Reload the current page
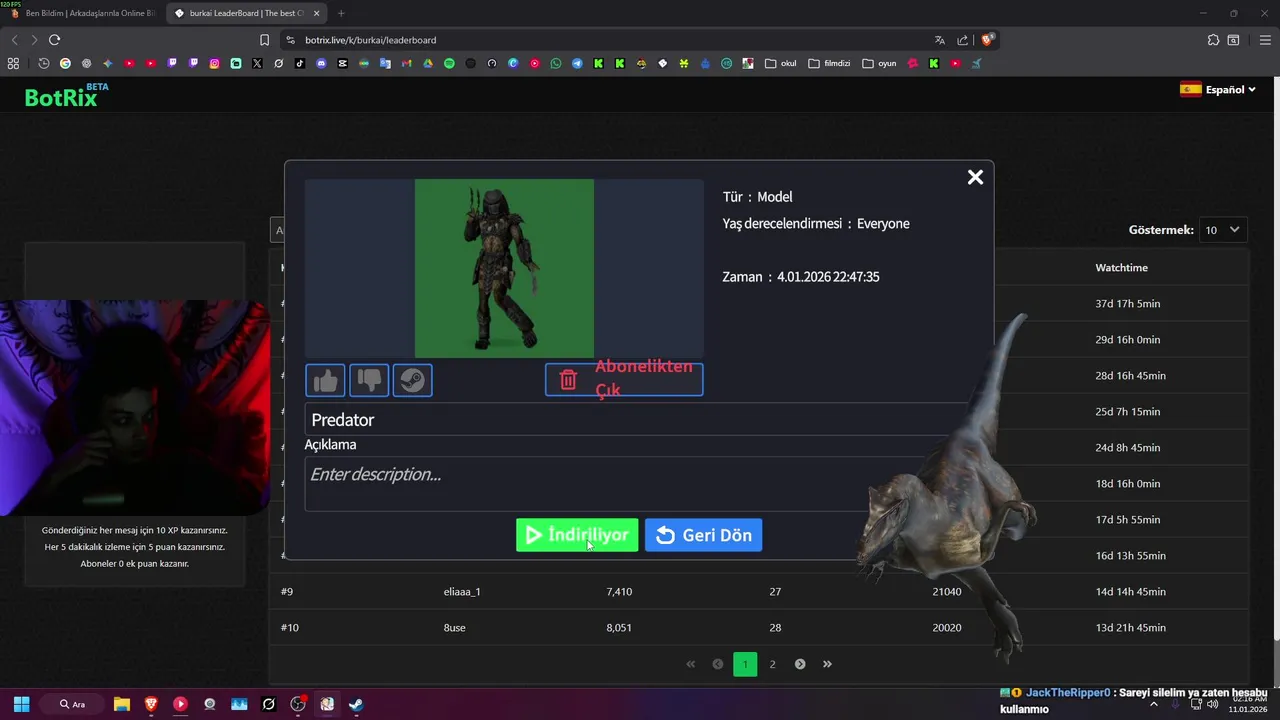Viewport: 1280px width, 720px height. tap(54, 40)
